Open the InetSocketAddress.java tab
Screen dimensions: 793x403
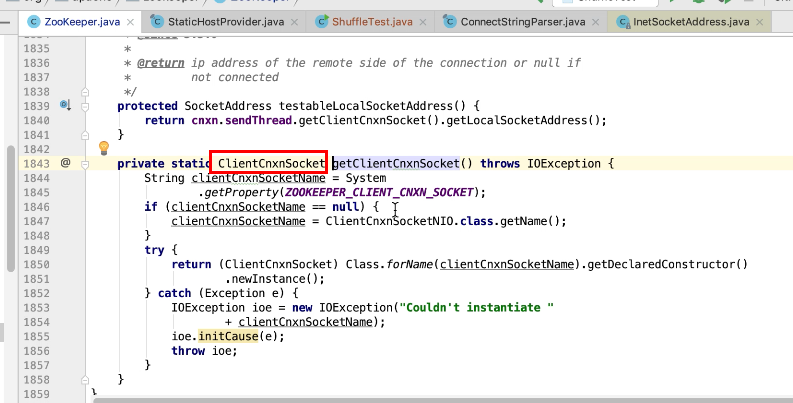click(x=689, y=22)
